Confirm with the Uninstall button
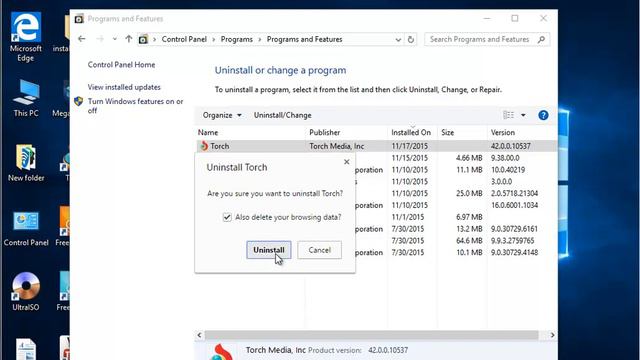Screen dimensions: 640x360 pos(269,250)
